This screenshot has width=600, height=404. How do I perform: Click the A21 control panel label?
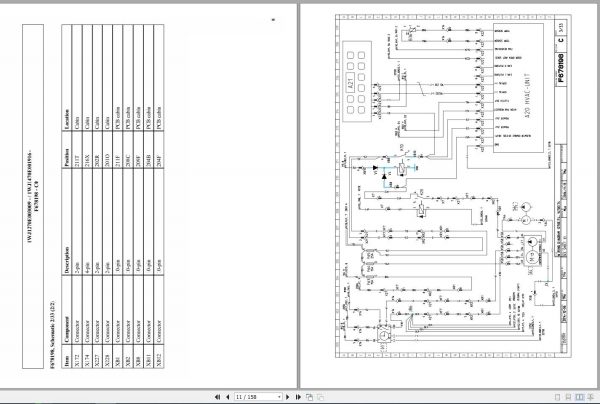(352, 82)
